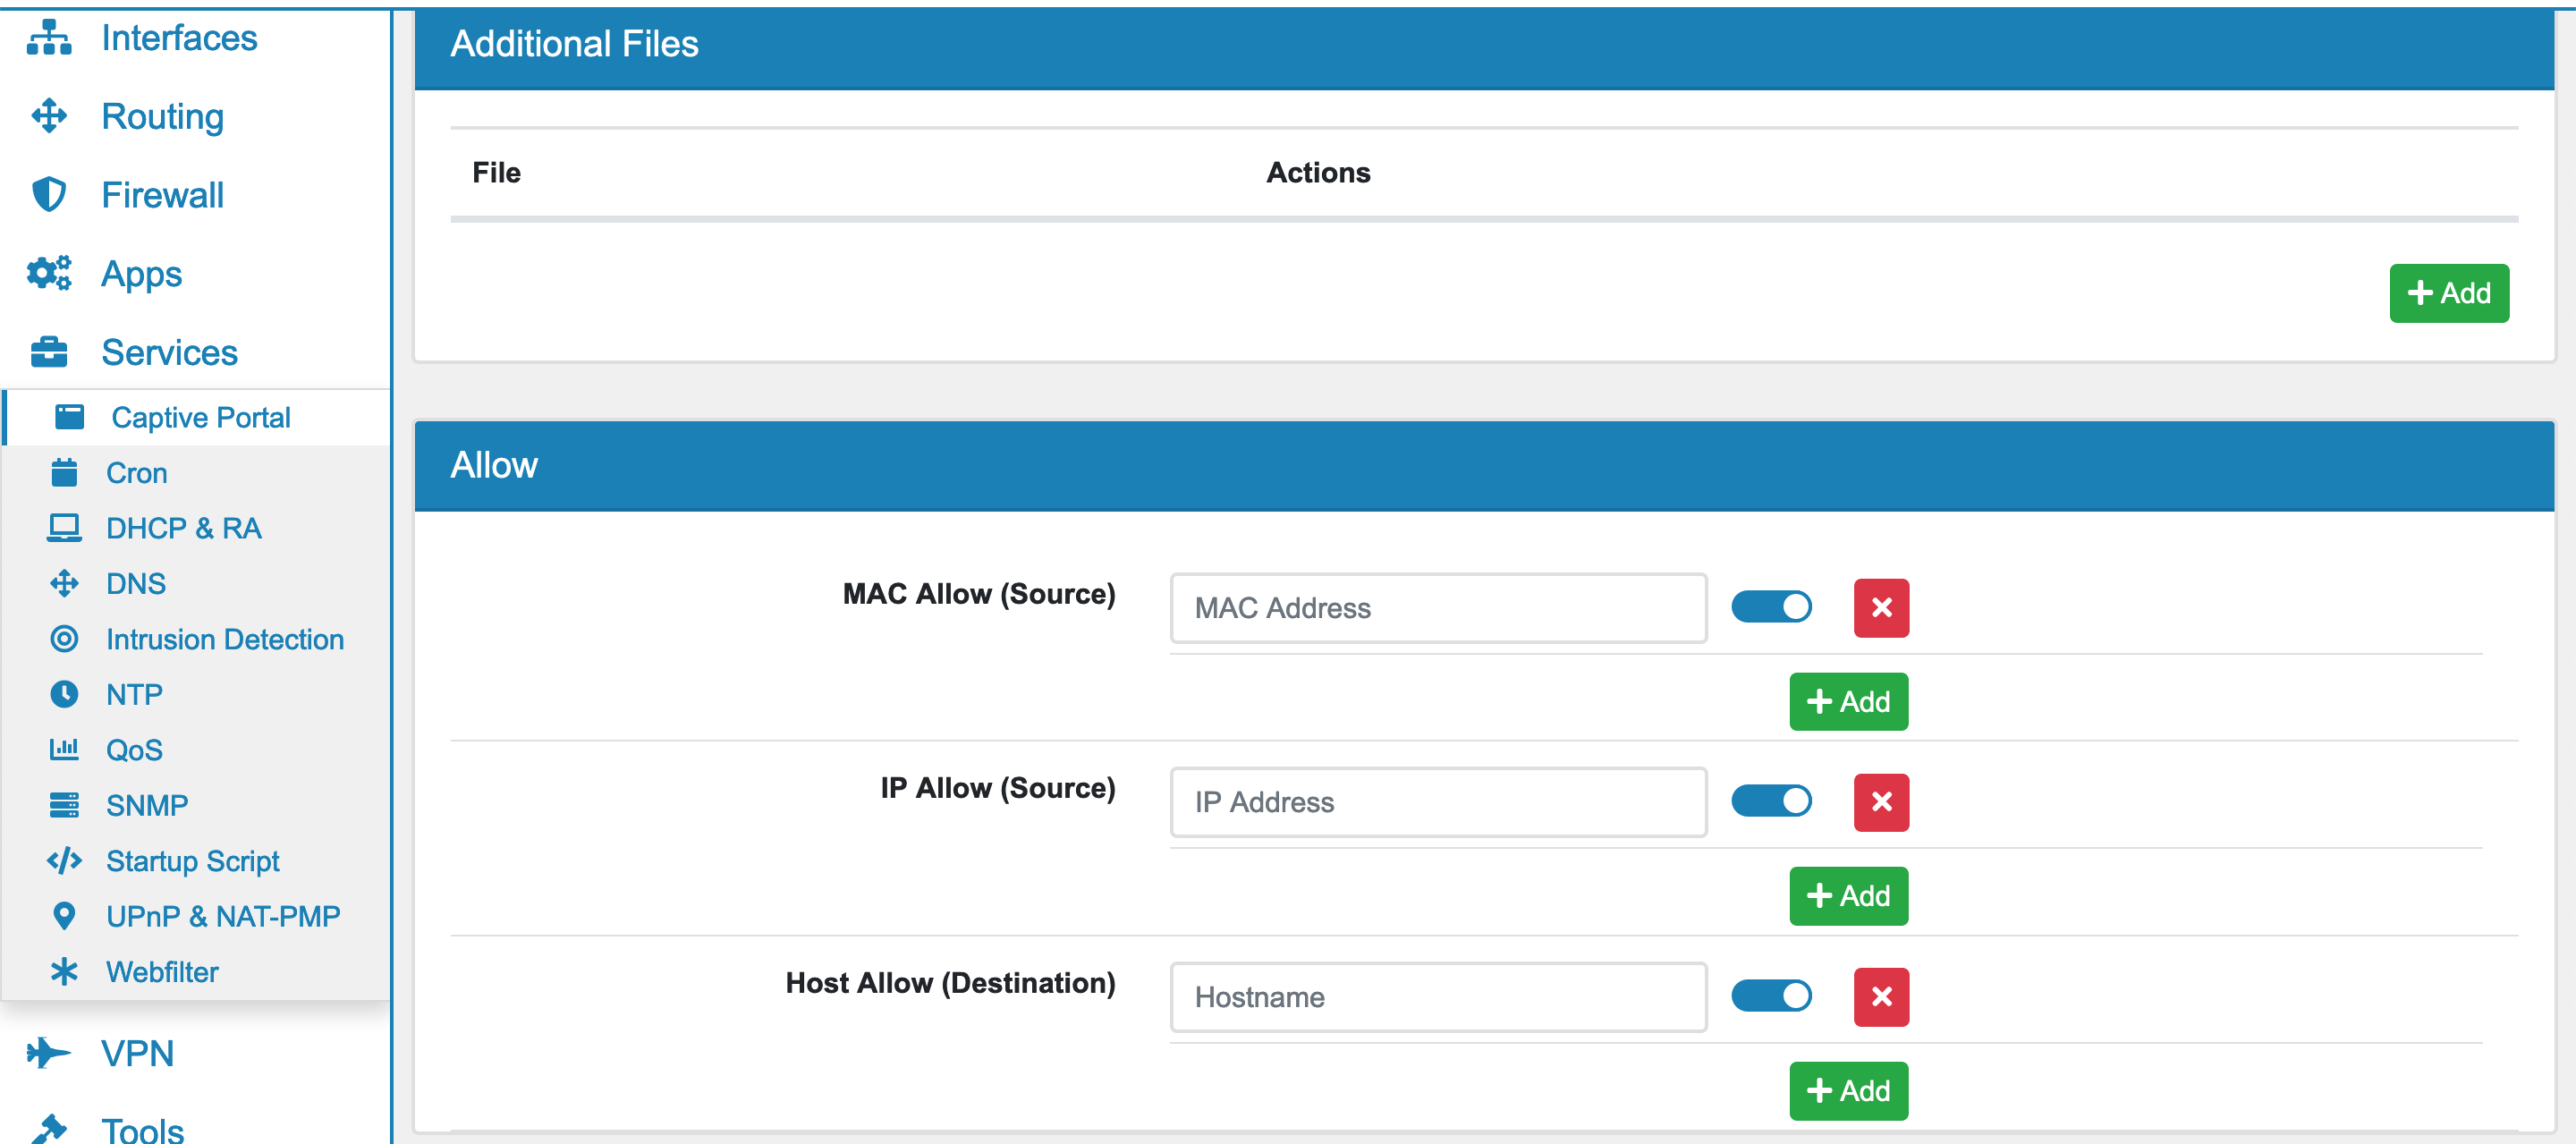
Task: Focus the Hostname input field
Action: (x=1438, y=997)
